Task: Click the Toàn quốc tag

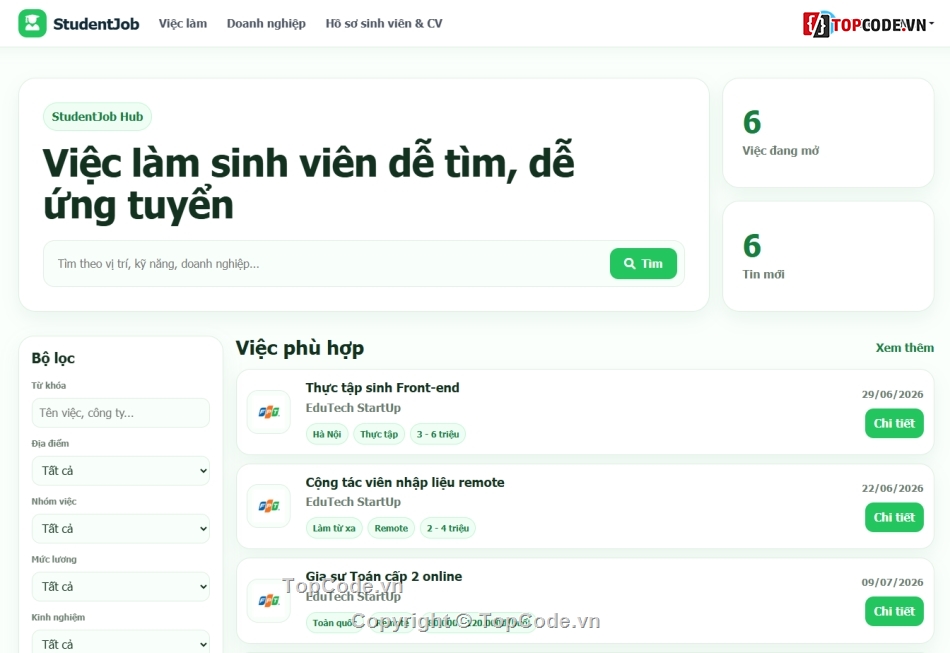Action: click(x=333, y=623)
